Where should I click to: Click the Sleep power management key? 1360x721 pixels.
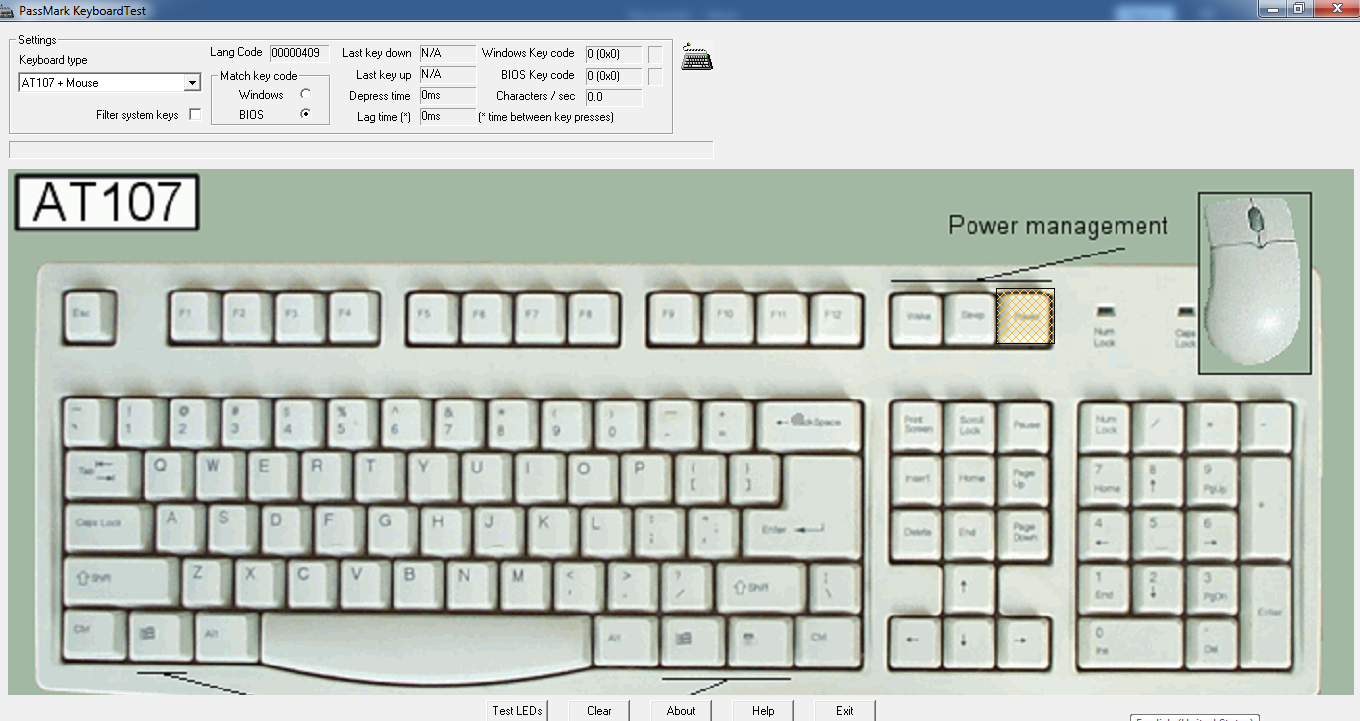[970, 316]
